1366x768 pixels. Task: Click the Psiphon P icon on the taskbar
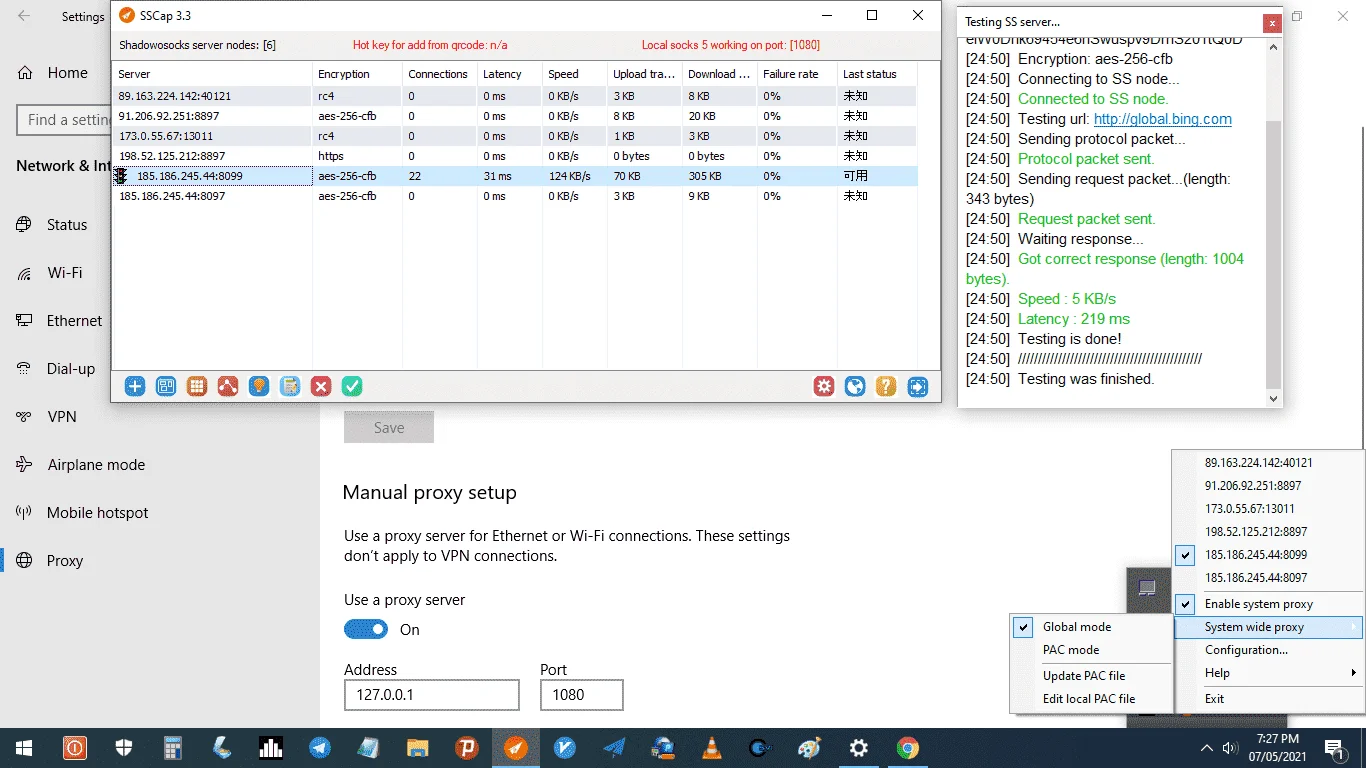pyautogui.click(x=467, y=748)
